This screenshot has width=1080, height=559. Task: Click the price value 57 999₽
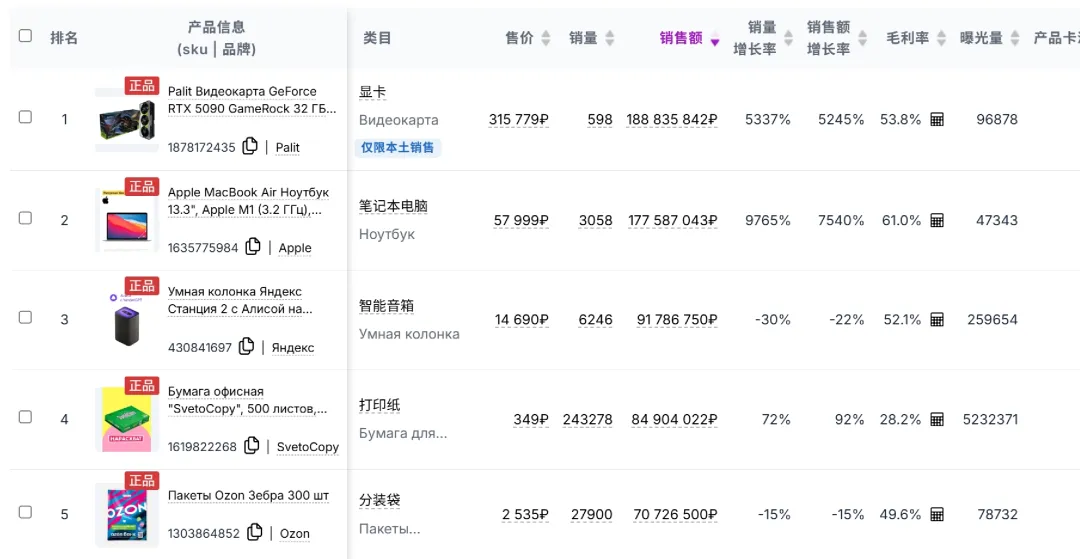(521, 220)
